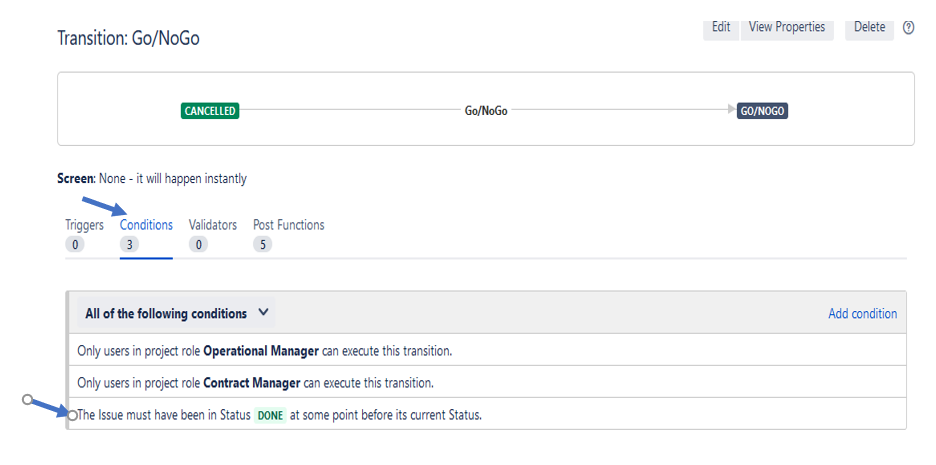The image size is (936, 465).
Task: Switch to the Conditions tab
Action: [146, 225]
